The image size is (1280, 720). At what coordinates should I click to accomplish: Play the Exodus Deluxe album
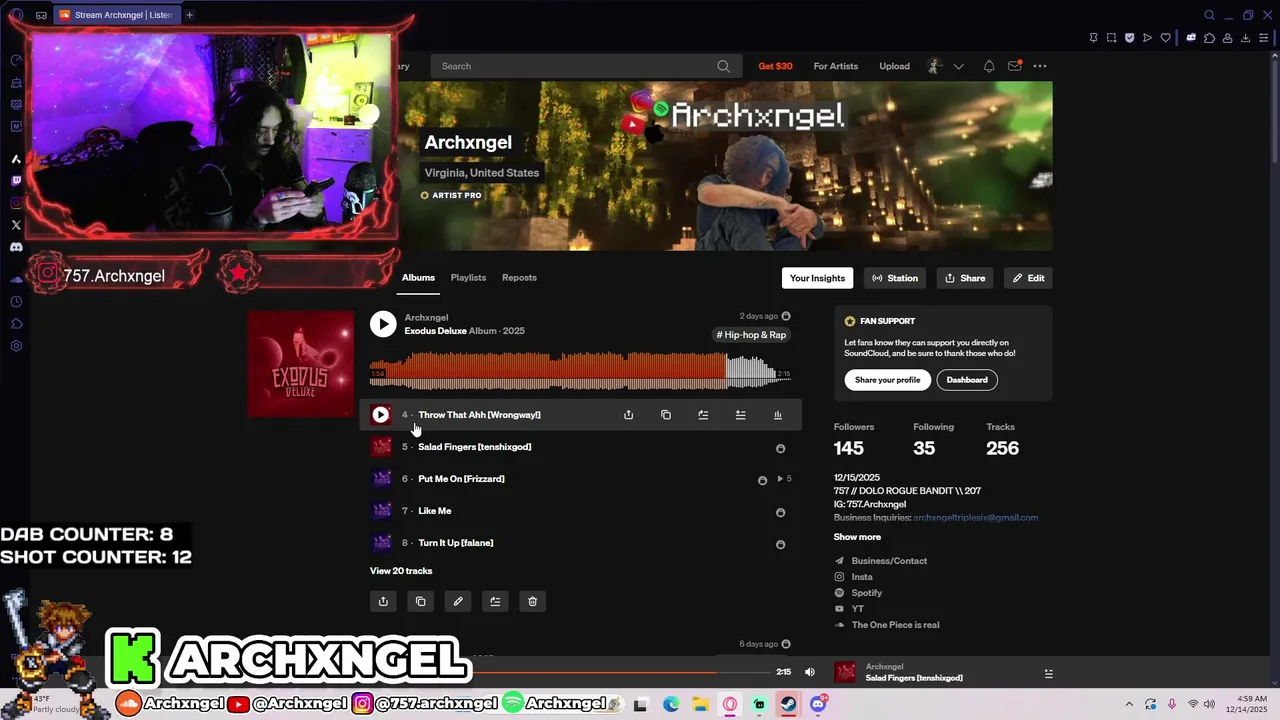point(383,323)
